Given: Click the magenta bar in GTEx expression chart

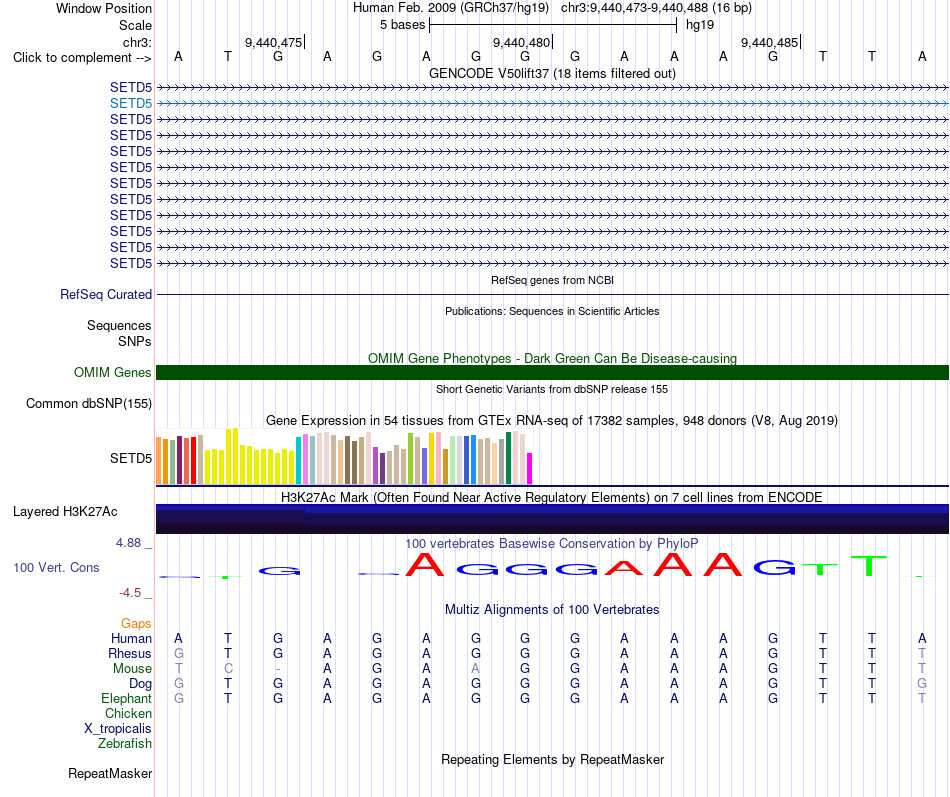Looking at the screenshot, I should coord(530,469).
